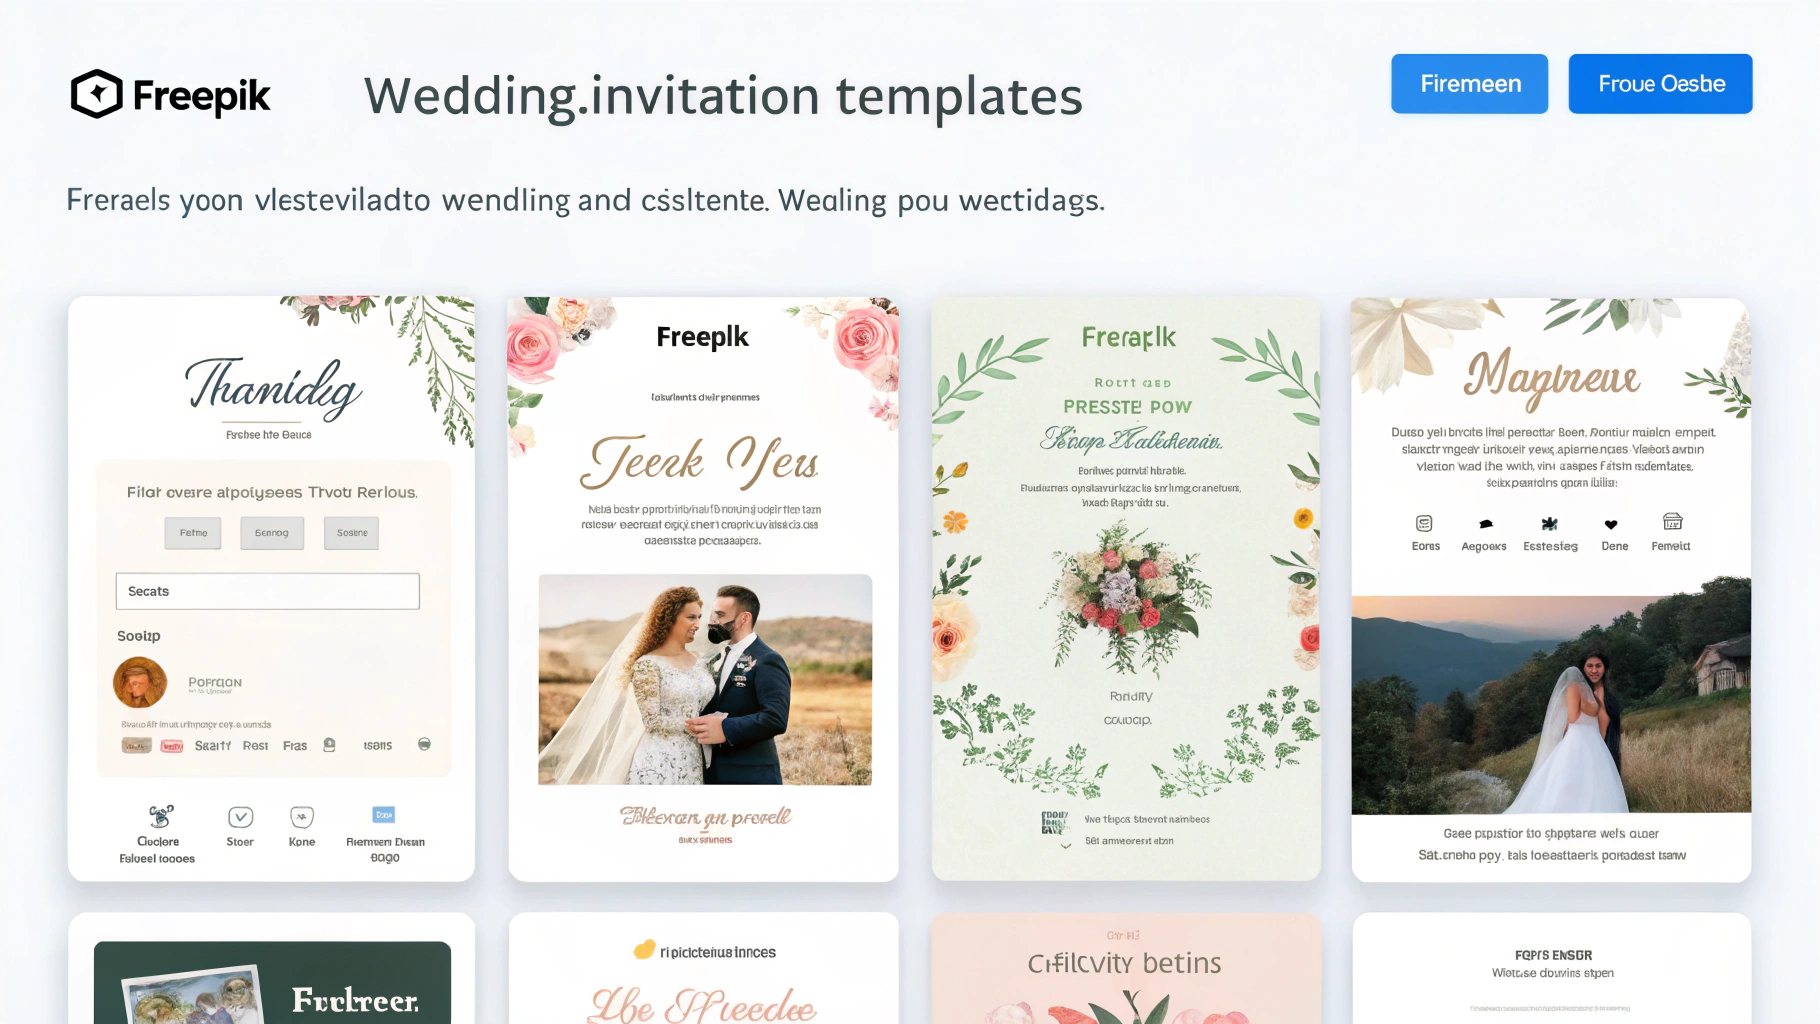The image size is (1820, 1024).
Task: Click the Firemeen button
Action: coord(1469,84)
